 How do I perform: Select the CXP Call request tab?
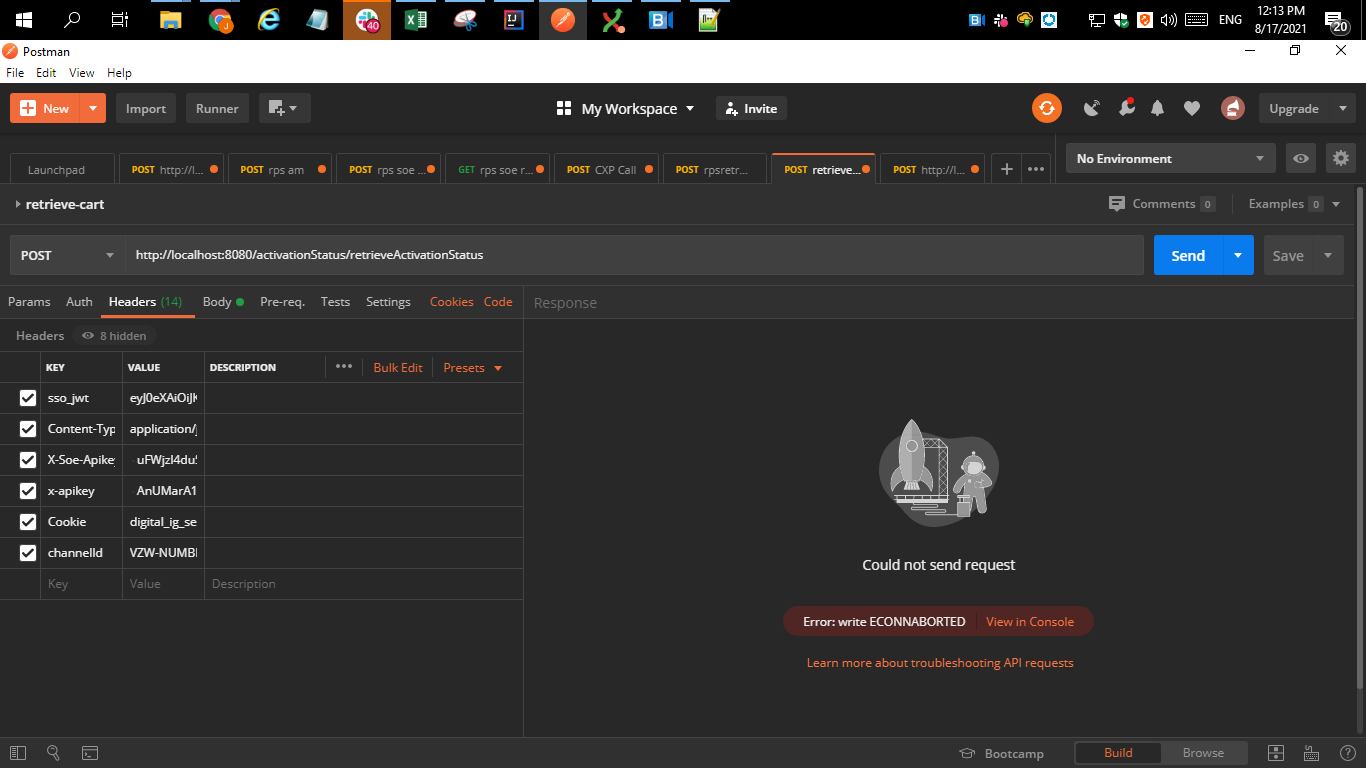pos(605,168)
